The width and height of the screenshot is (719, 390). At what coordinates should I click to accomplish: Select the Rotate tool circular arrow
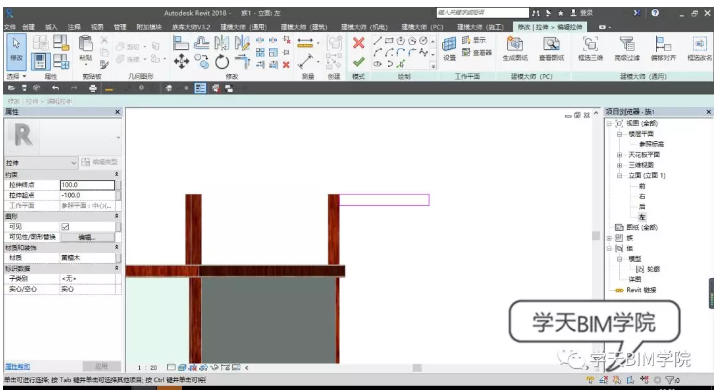(x=222, y=61)
